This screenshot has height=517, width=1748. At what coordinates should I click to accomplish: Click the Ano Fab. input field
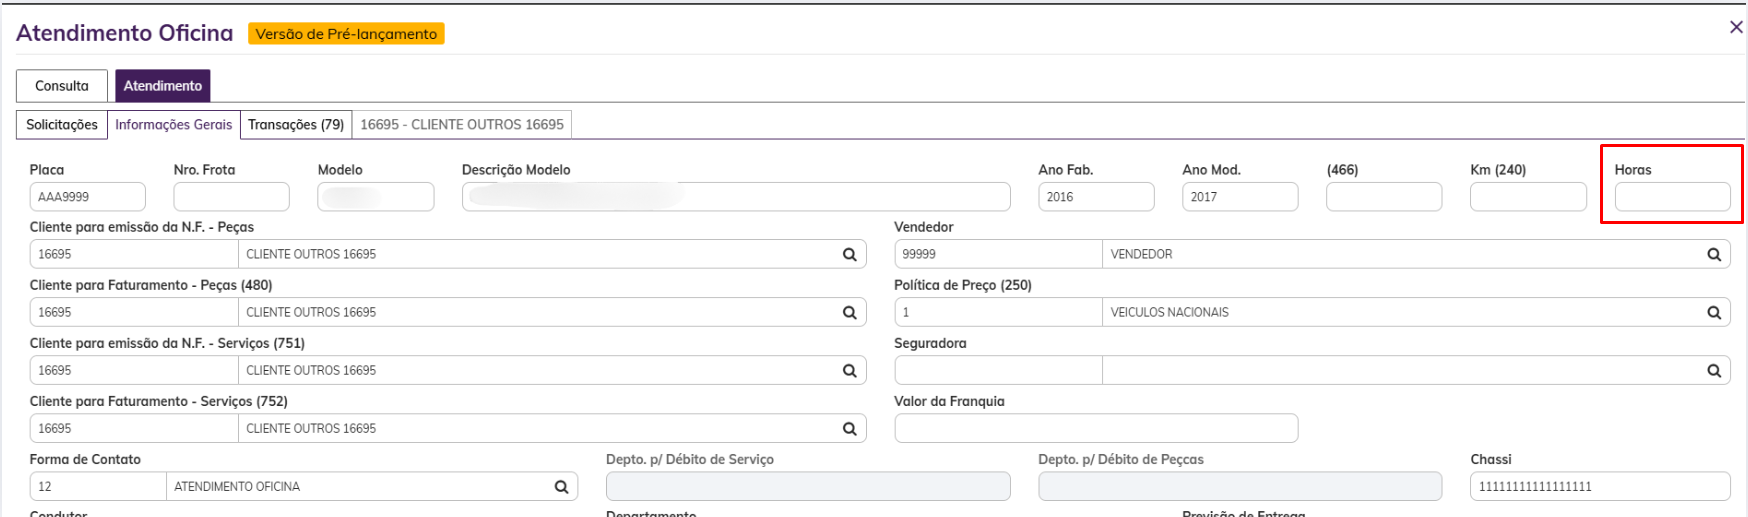[x=1096, y=197]
